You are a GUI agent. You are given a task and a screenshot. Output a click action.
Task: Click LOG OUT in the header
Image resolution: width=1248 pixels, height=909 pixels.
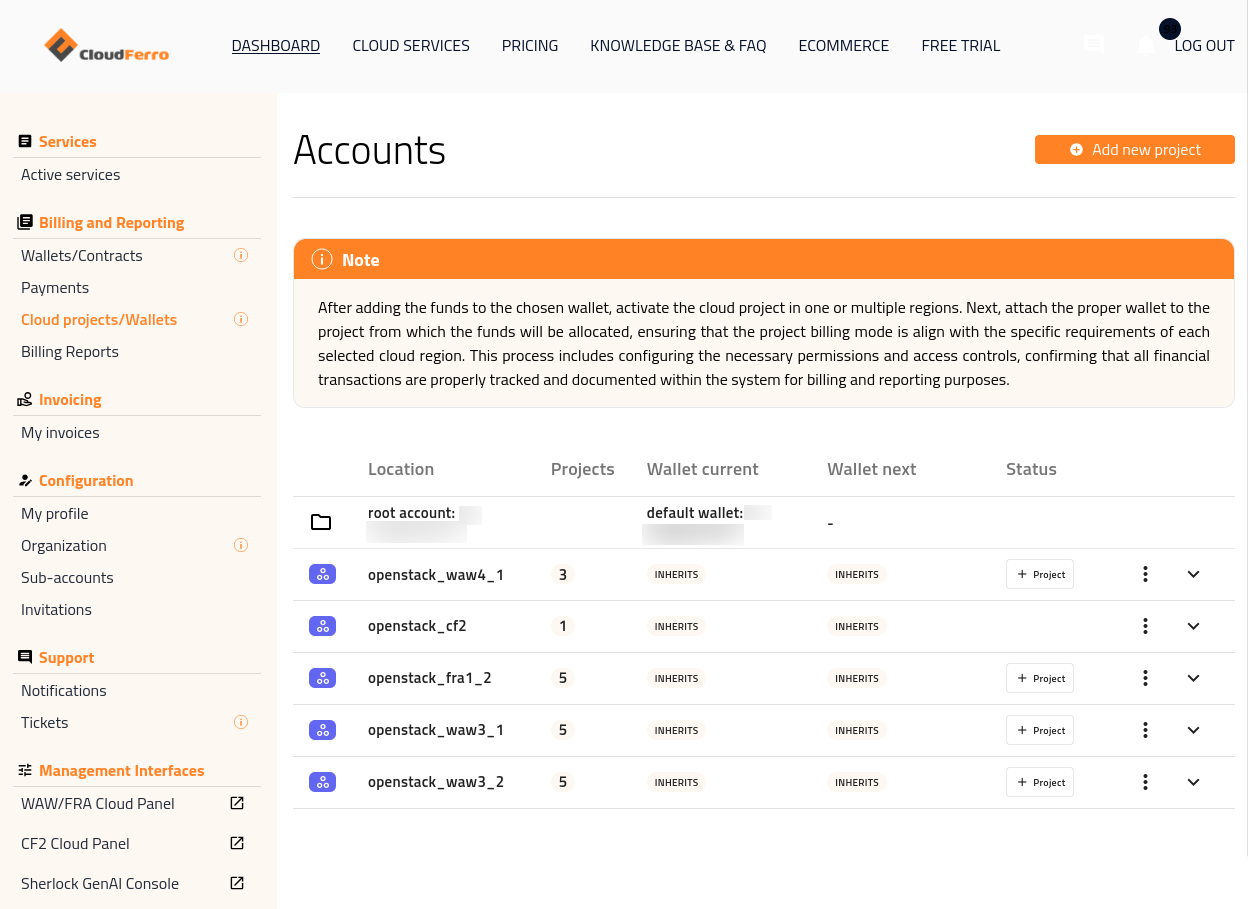[1204, 46]
